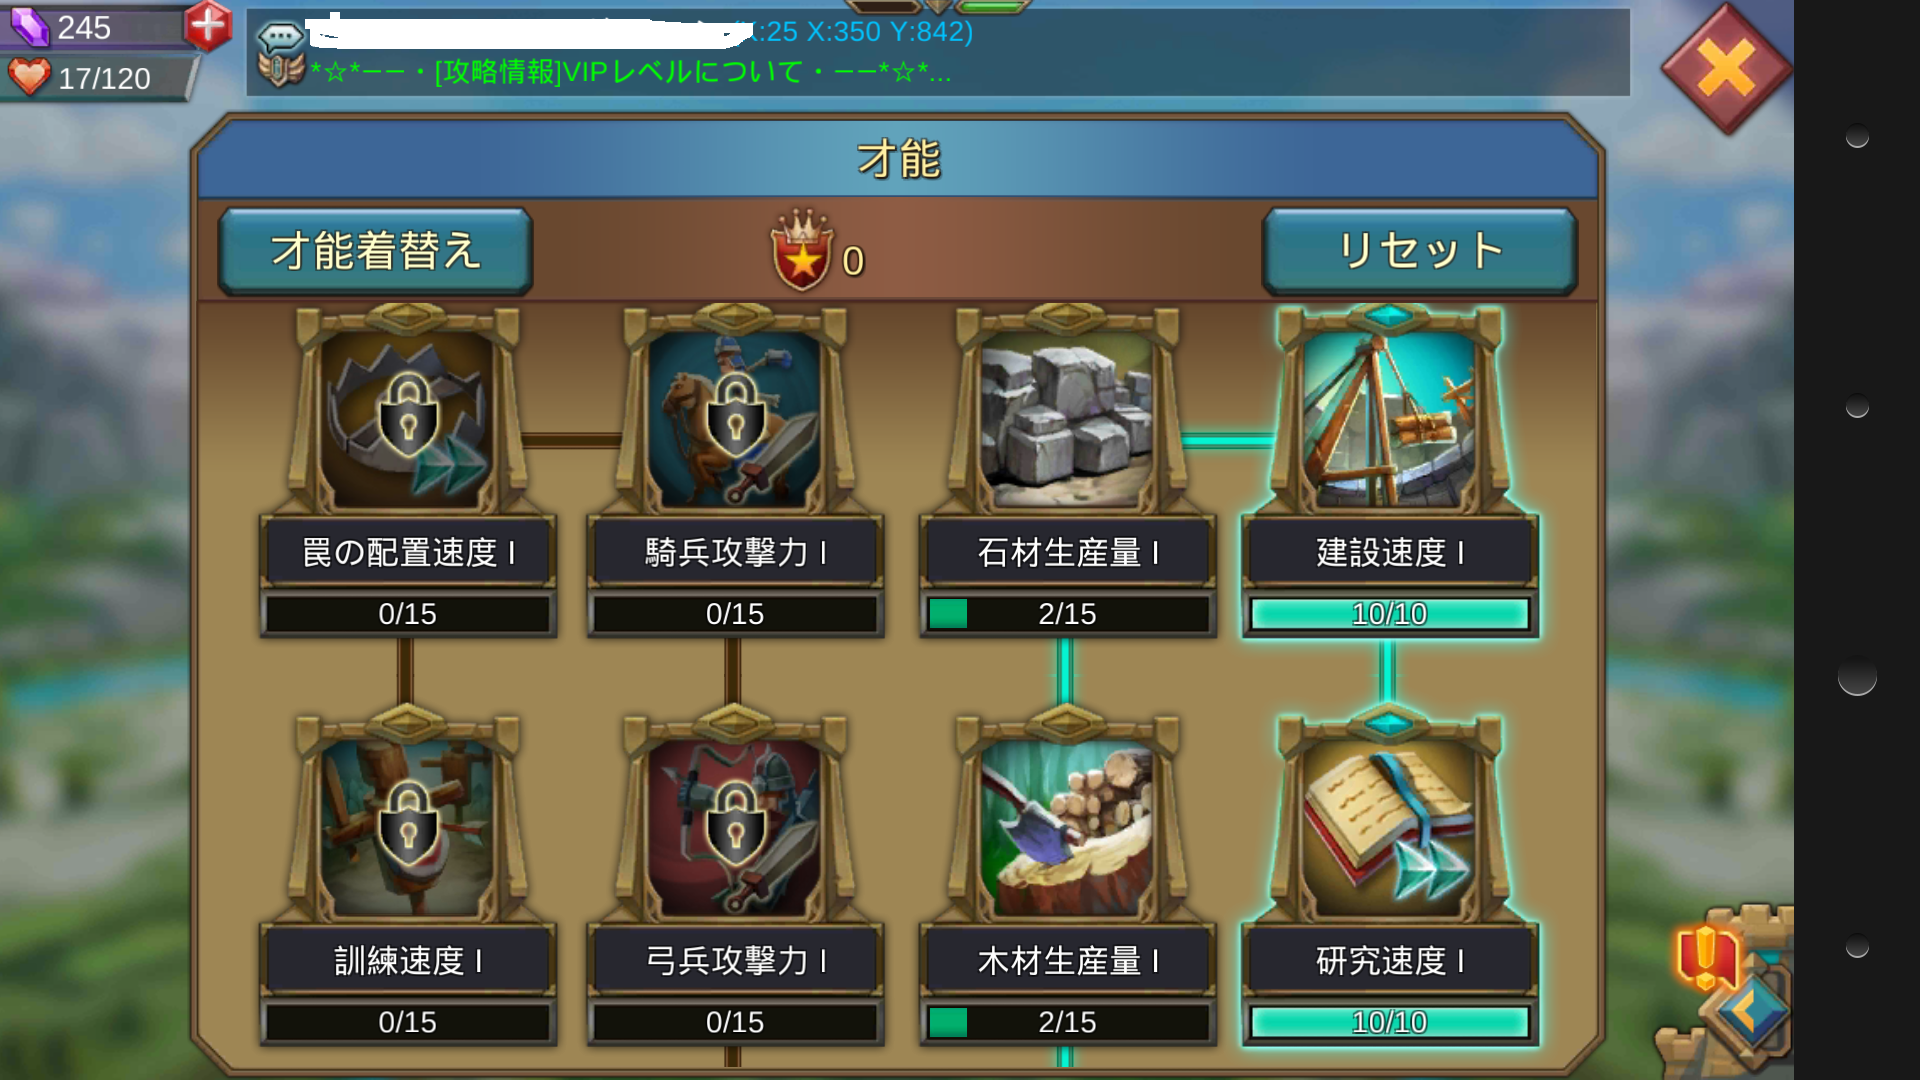This screenshot has height=1080, width=1920.
Task: Select the 研究速度 I label
Action: (x=1389, y=961)
